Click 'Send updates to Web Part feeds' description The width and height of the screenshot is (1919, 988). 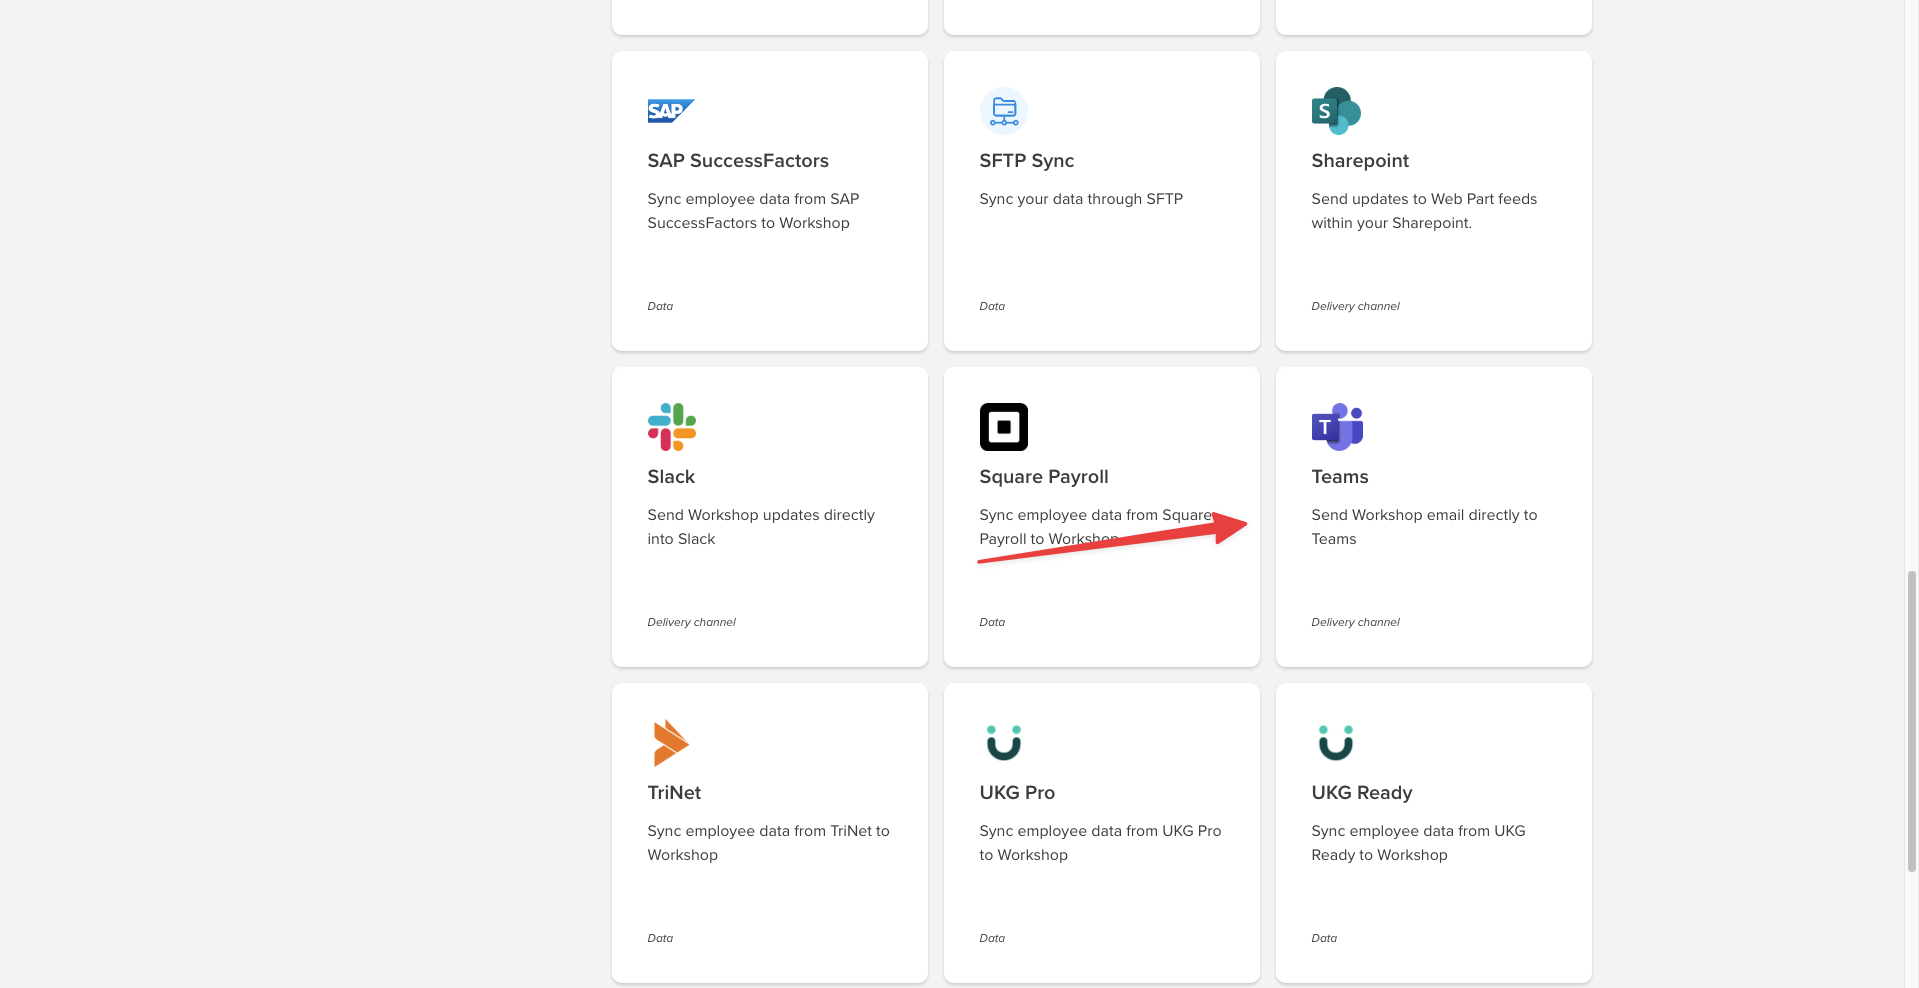click(1424, 211)
